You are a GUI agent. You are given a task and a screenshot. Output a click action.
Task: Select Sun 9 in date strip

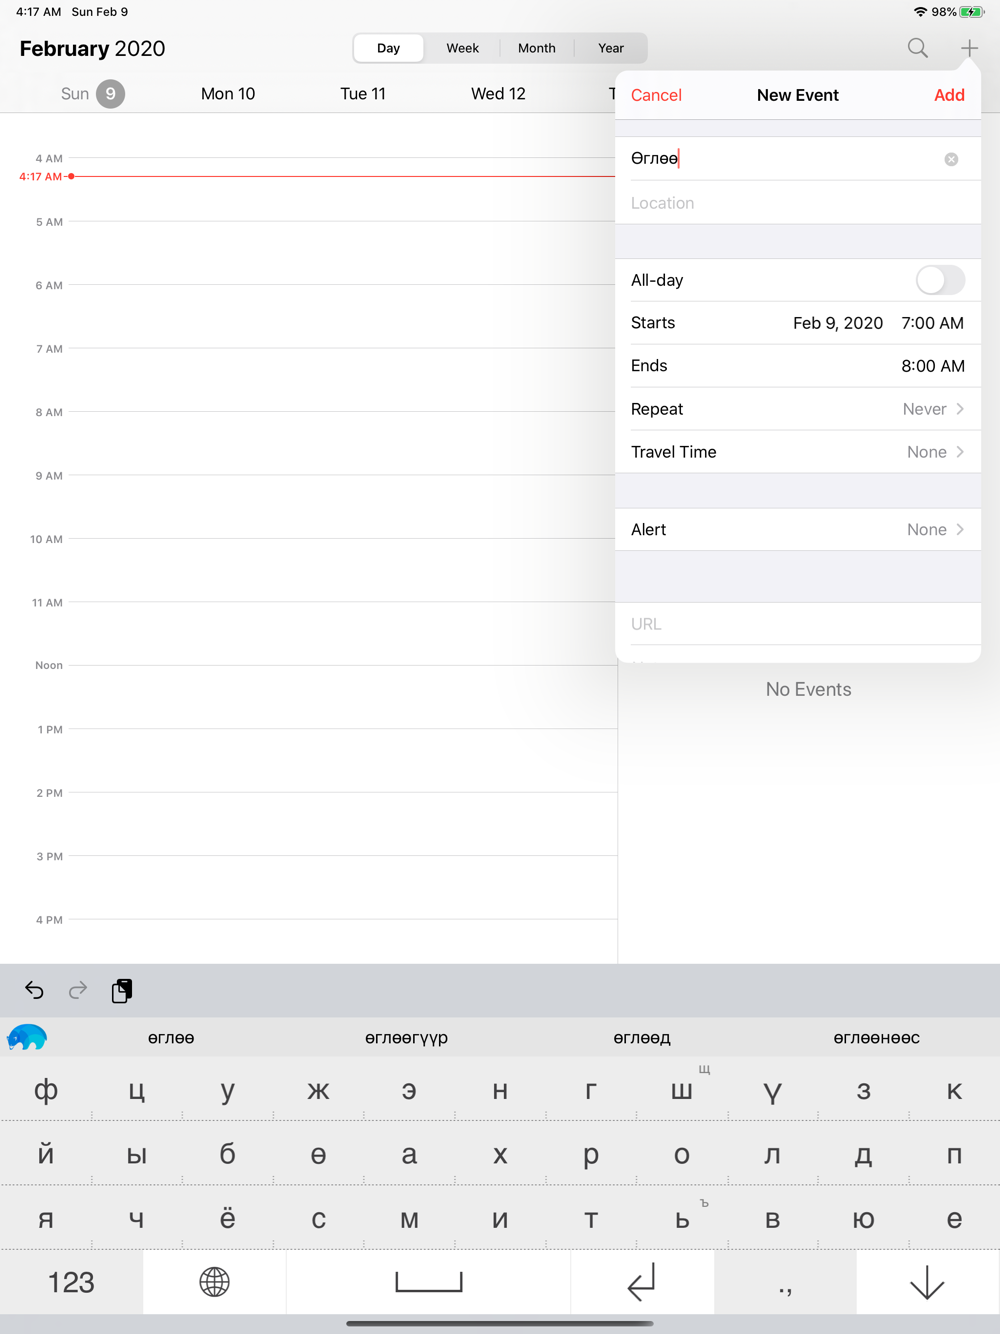(92, 94)
